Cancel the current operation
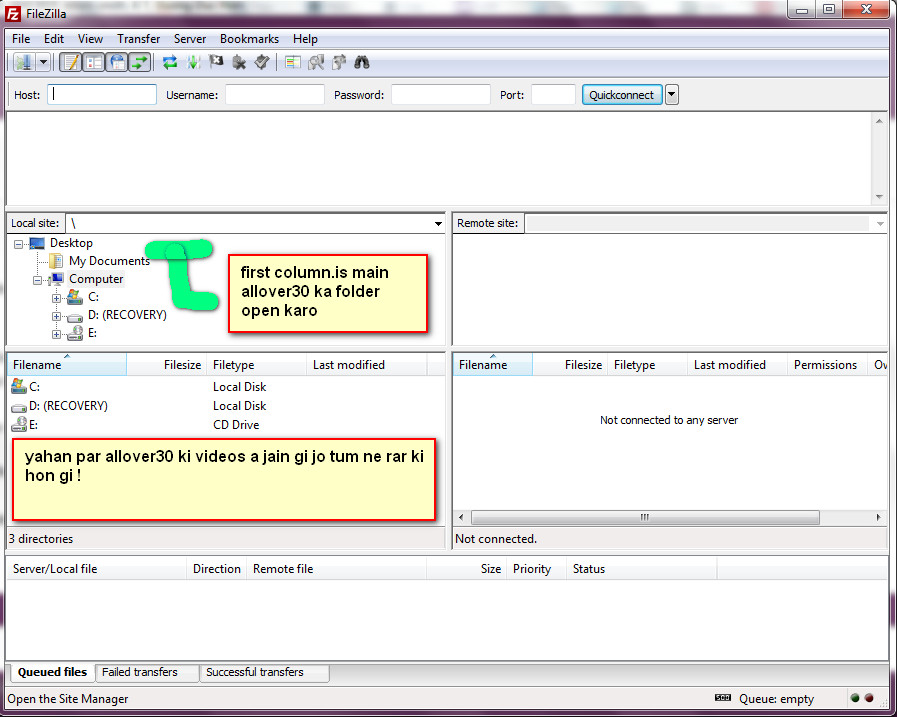 216,62
